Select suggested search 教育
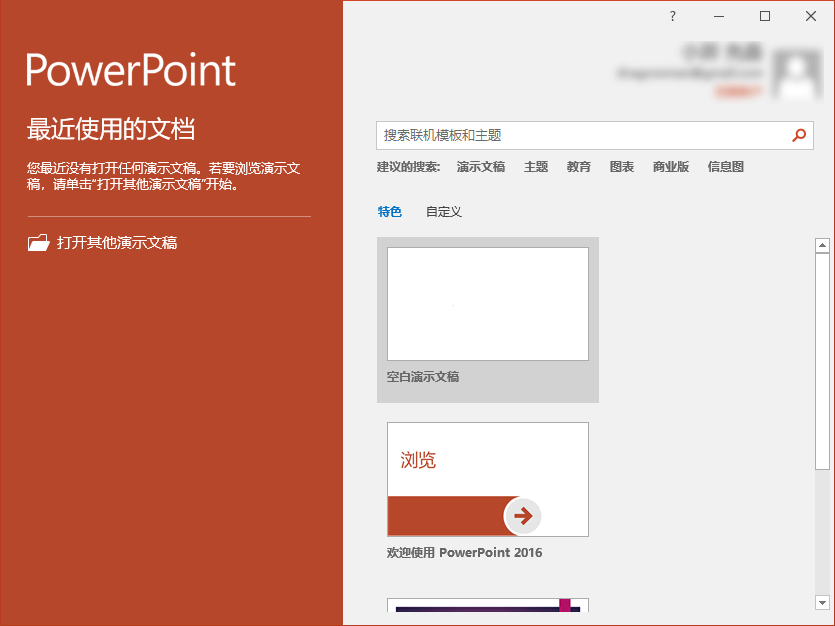The width and height of the screenshot is (835, 626). click(x=579, y=167)
